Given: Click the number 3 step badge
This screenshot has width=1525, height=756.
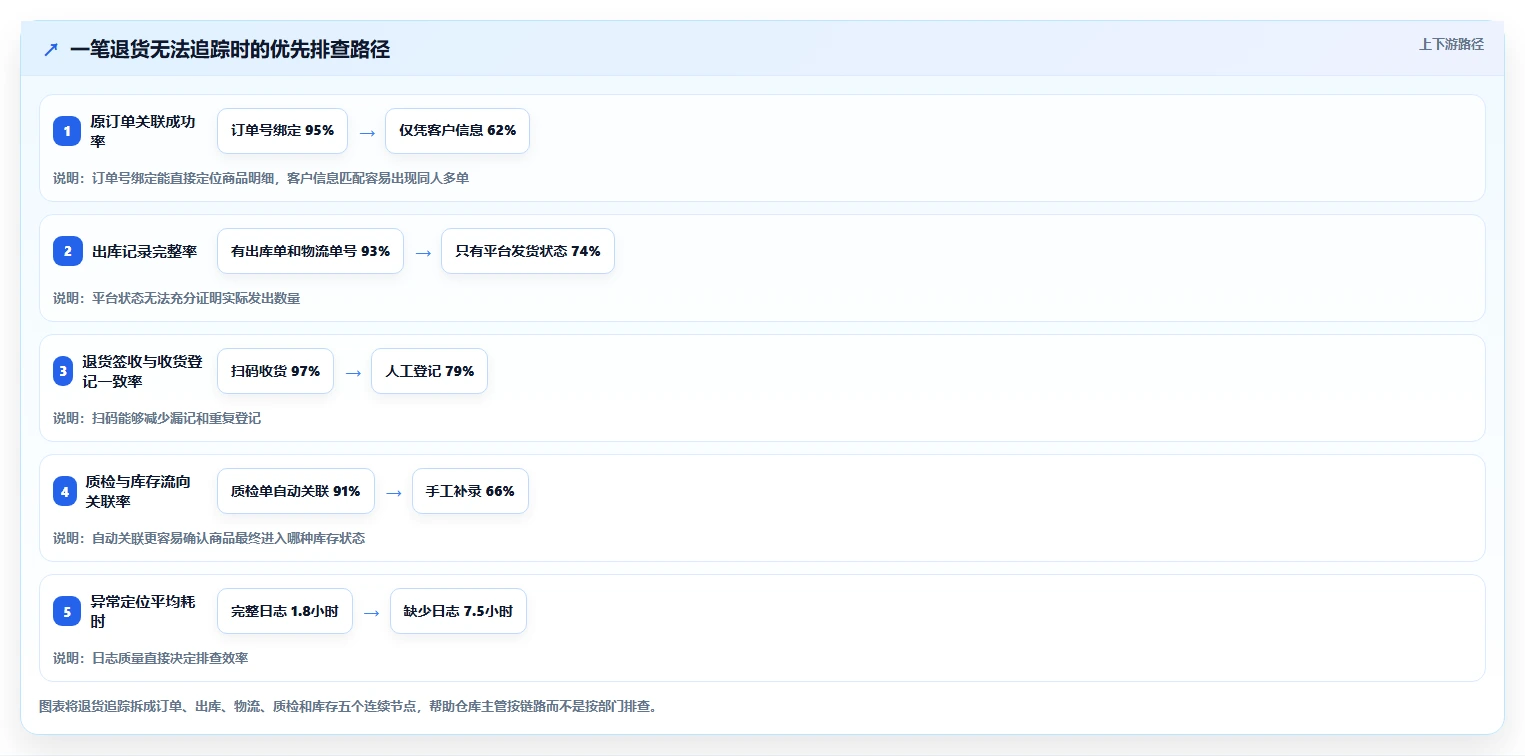Looking at the screenshot, I should coord(63,371).
